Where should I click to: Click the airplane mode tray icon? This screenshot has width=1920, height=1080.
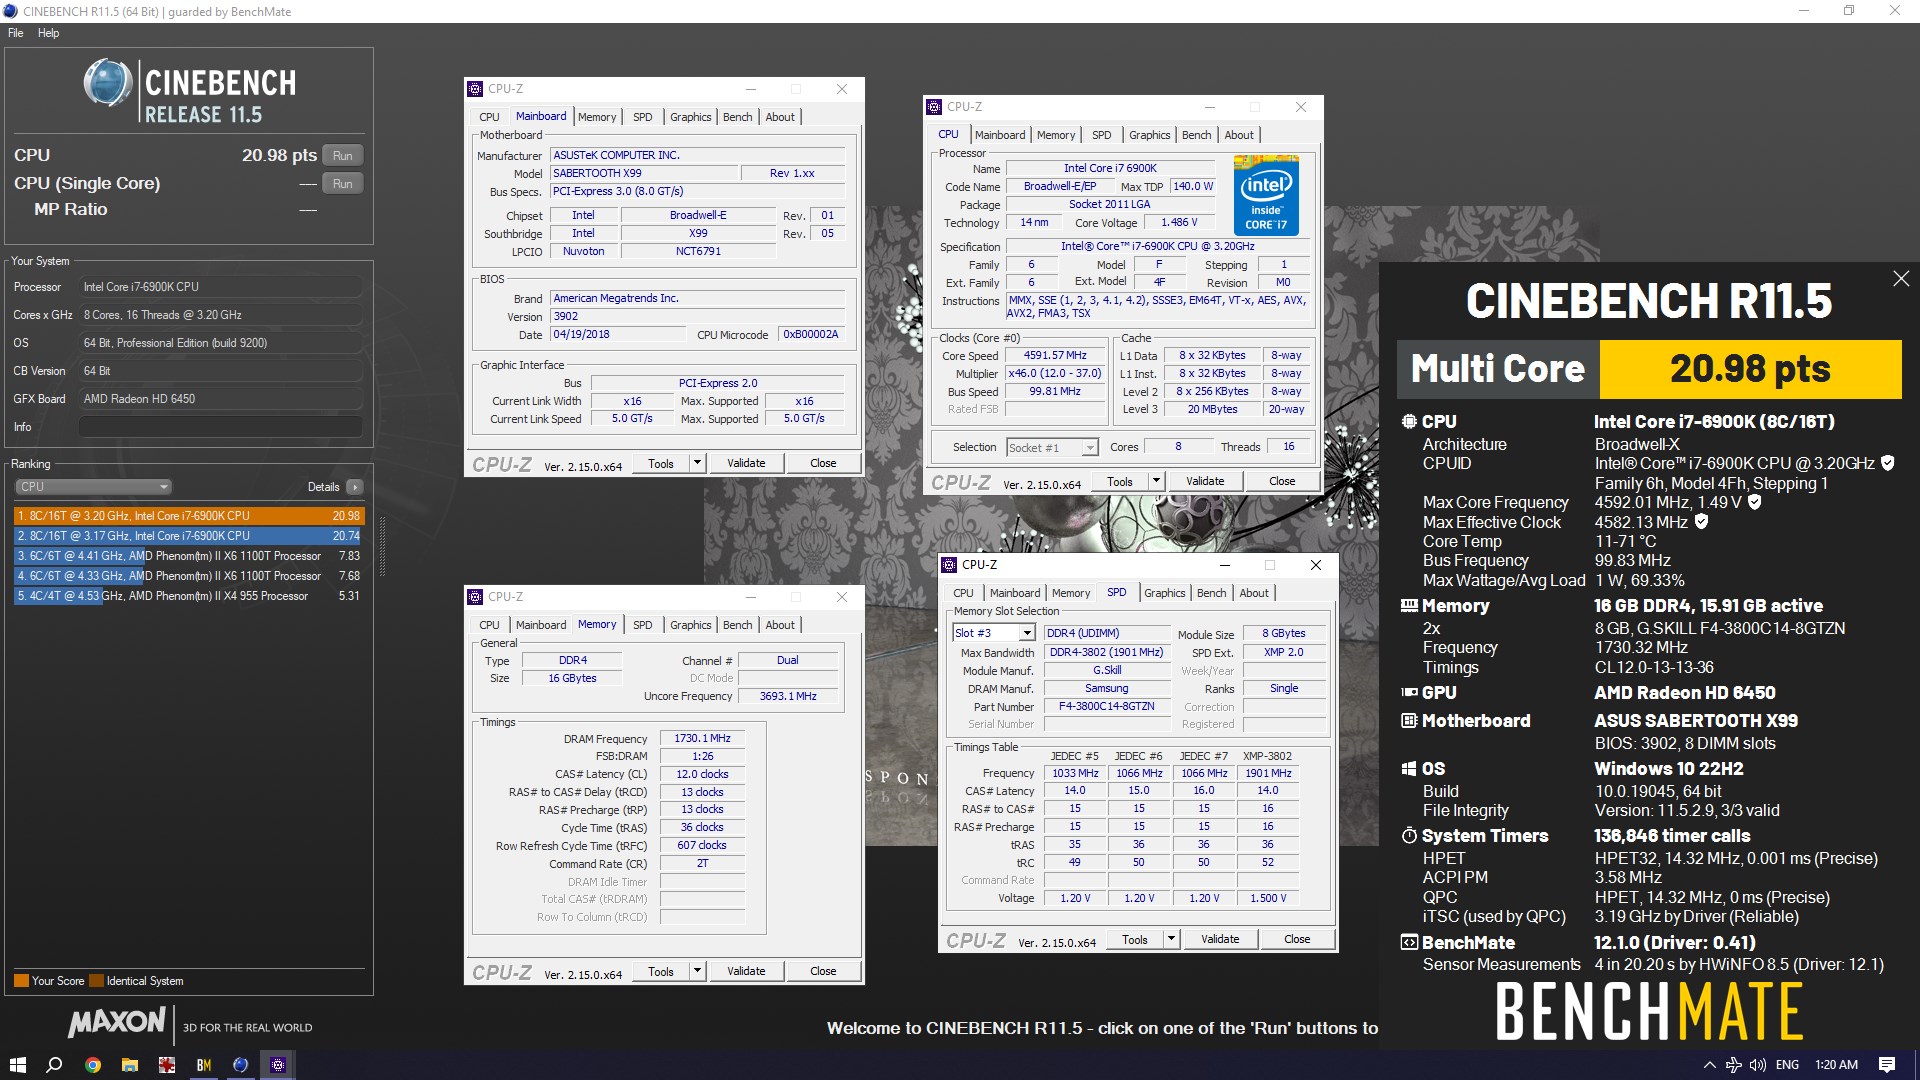pos(1734,1065)
